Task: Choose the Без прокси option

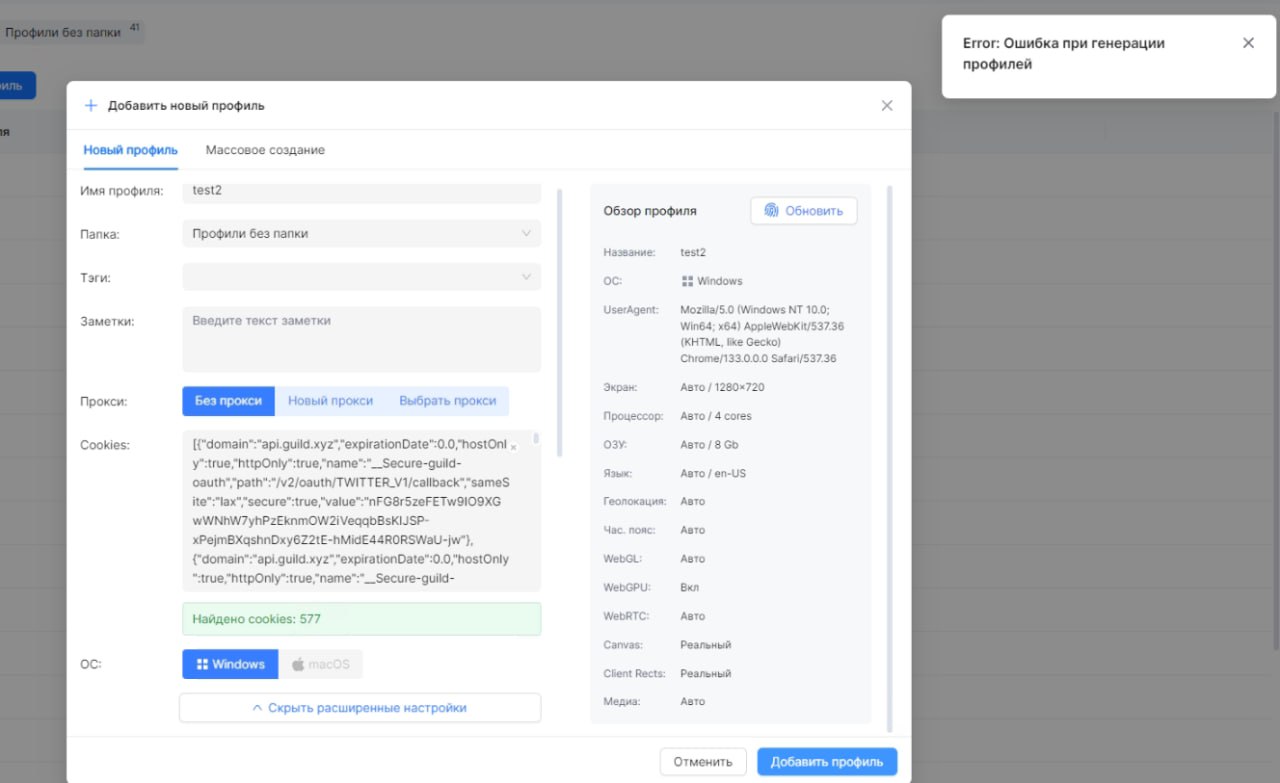Action: coord(228,401)
